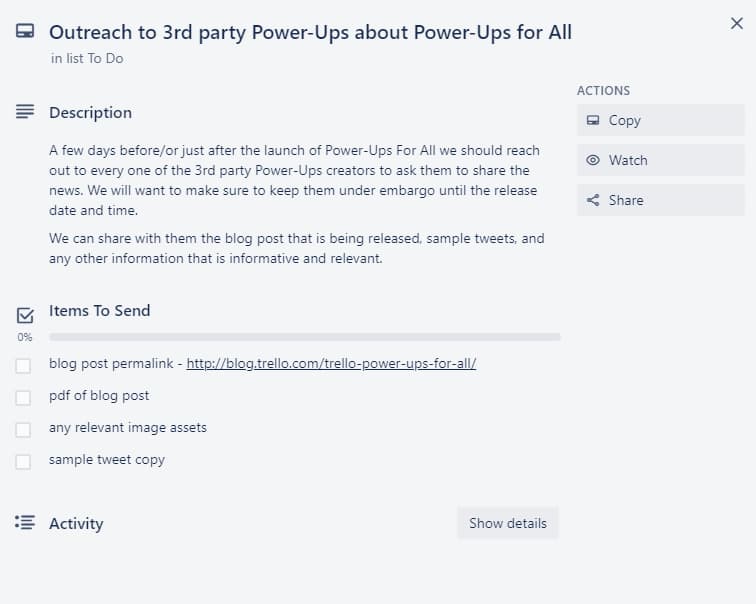Click the card icon beside the title
The width and height of the screenshot is (756, 604).
tap(25, 31)
